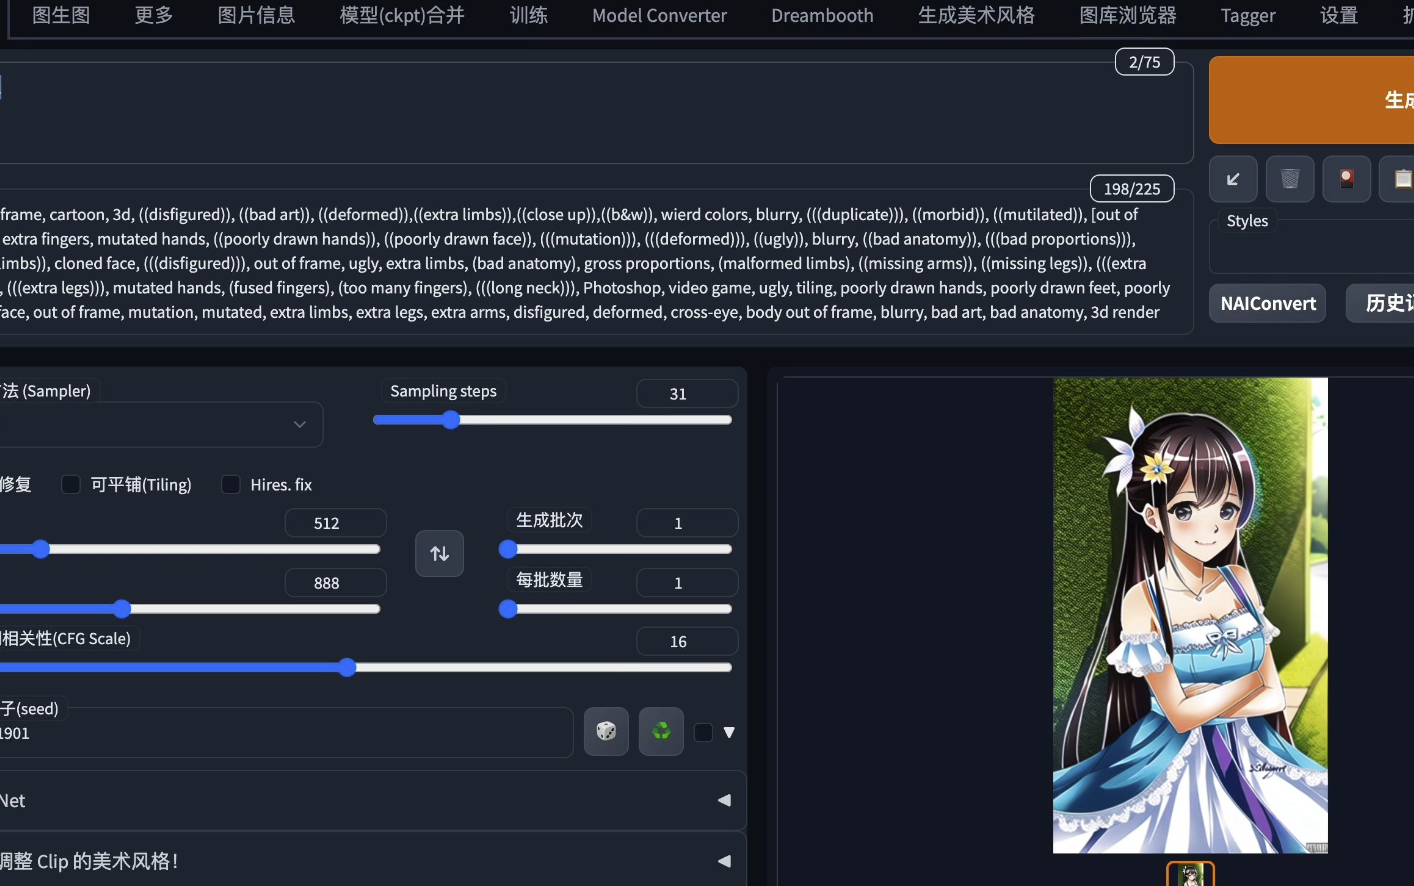Toggle the extra seed options checkbox
Viewport: 1414px width, 886px height.
click(x=704, y=732)
